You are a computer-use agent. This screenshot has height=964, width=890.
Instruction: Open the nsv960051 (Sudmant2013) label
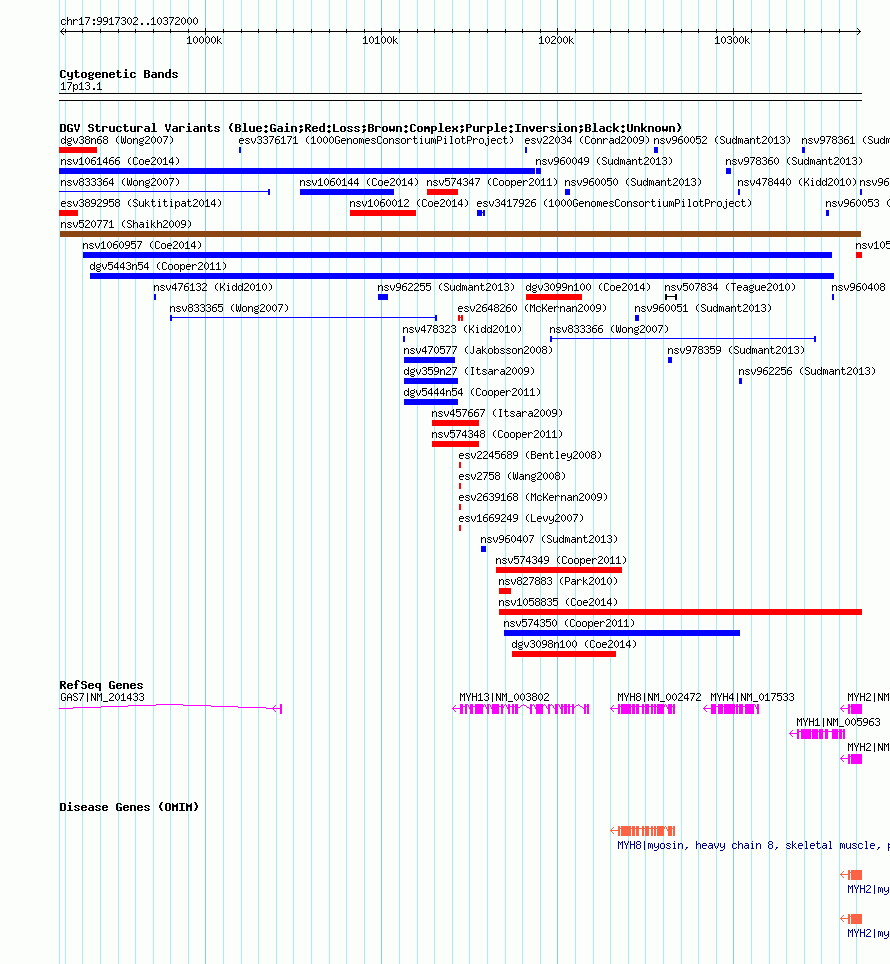tap(703, 308)
